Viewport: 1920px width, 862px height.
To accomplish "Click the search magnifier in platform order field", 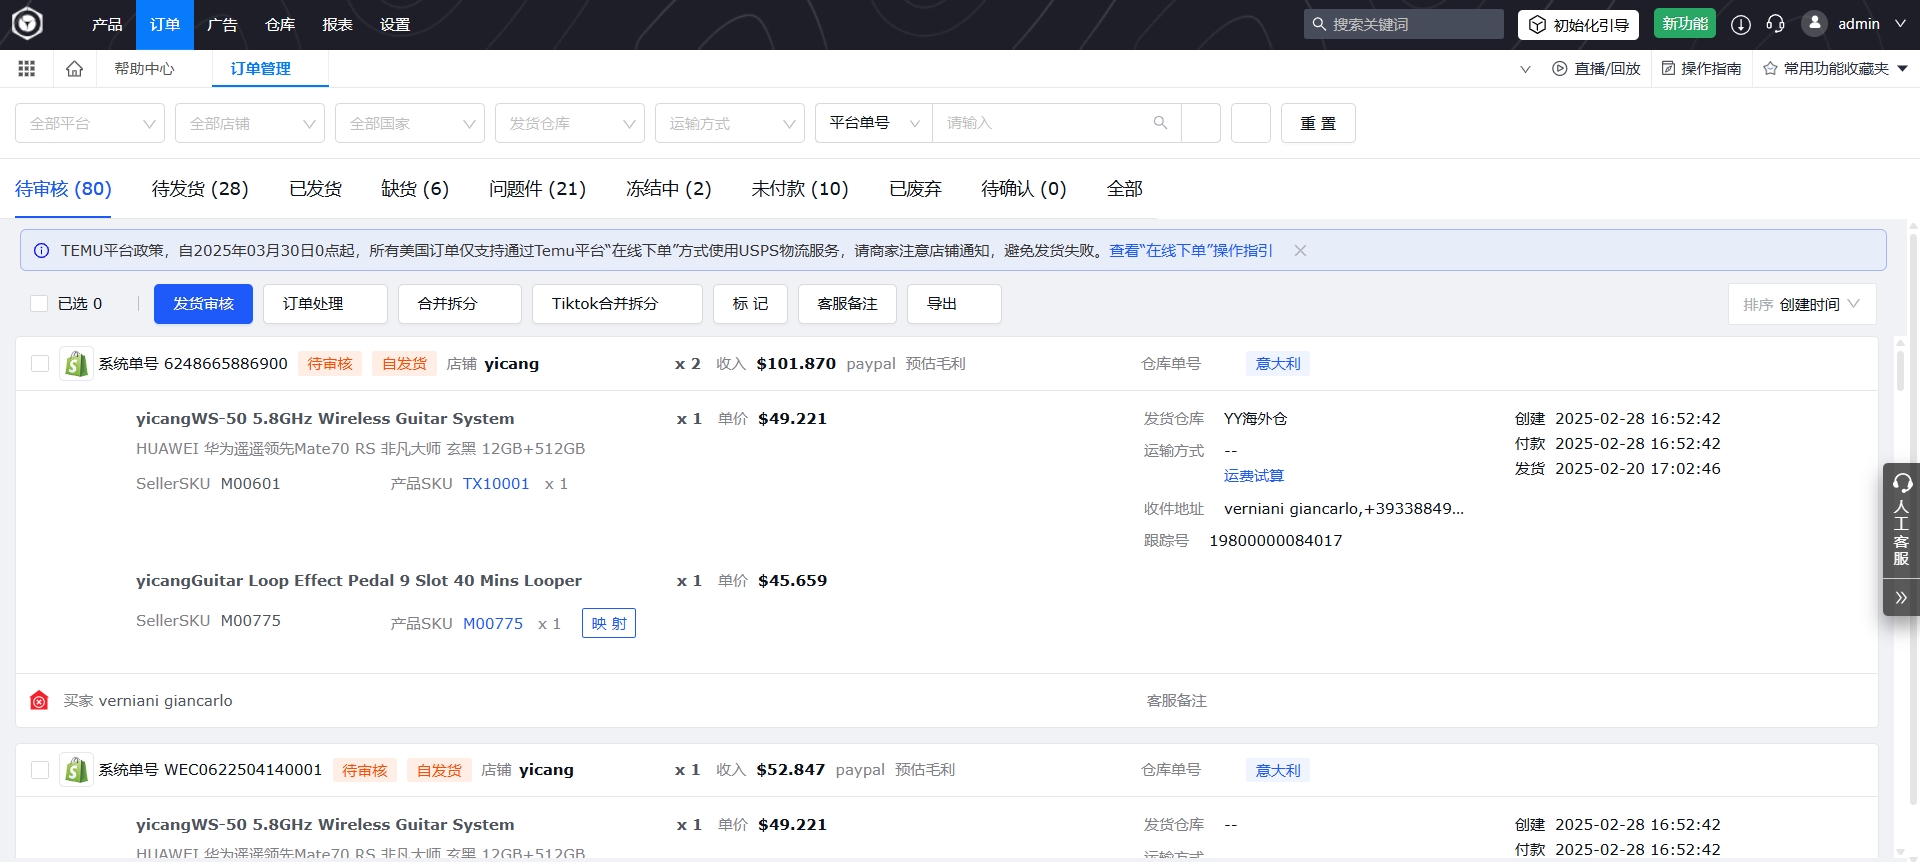I will [1160, 123].
